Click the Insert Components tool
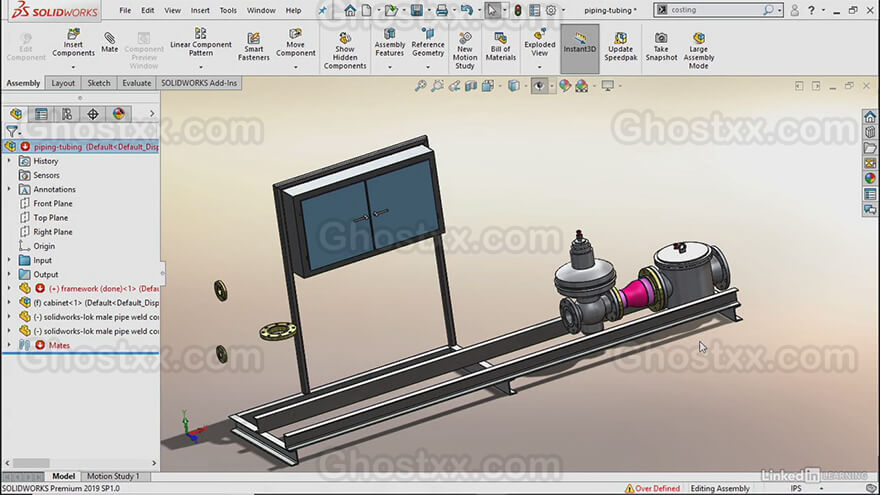 tap(73, 43)
